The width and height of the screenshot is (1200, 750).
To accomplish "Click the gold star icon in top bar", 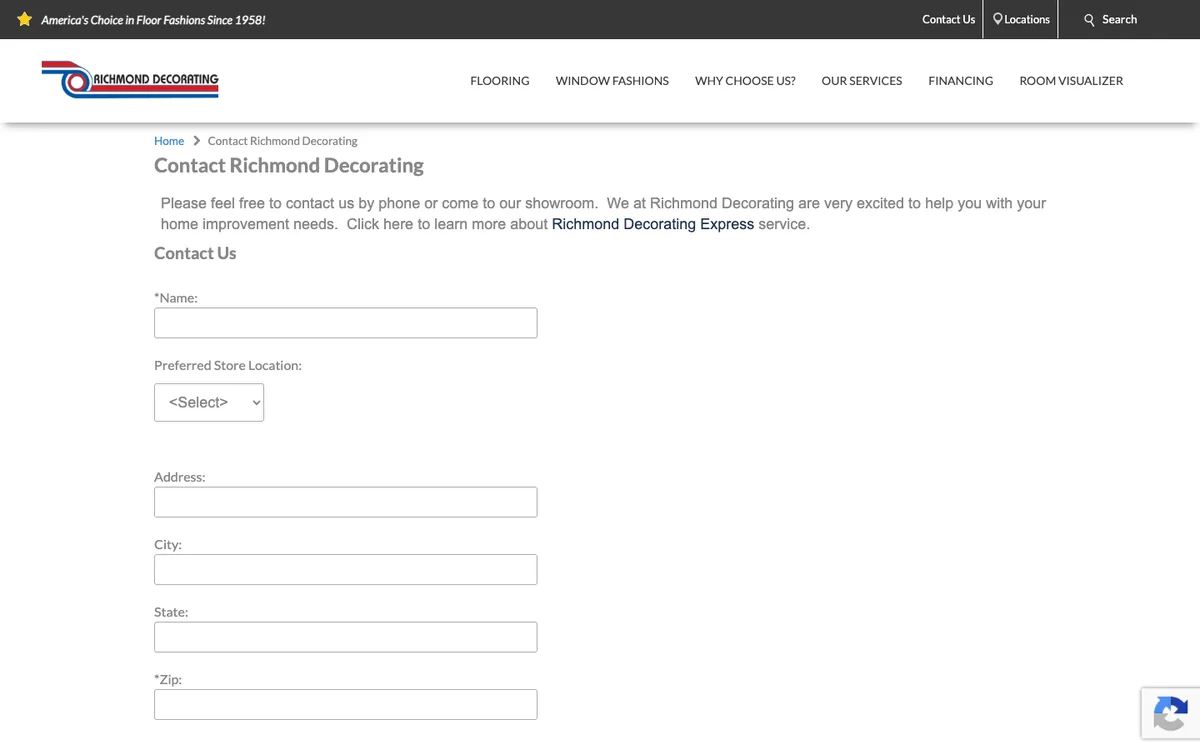I will pyautogui.click(x=24, y=19).
